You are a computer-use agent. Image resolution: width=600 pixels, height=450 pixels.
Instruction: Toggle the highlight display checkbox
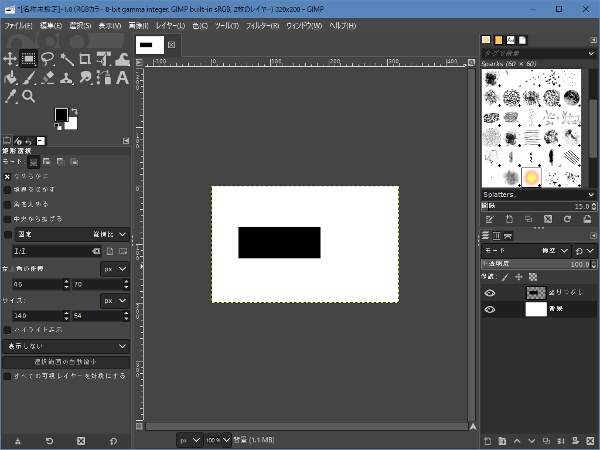click(x=8, y=329)
